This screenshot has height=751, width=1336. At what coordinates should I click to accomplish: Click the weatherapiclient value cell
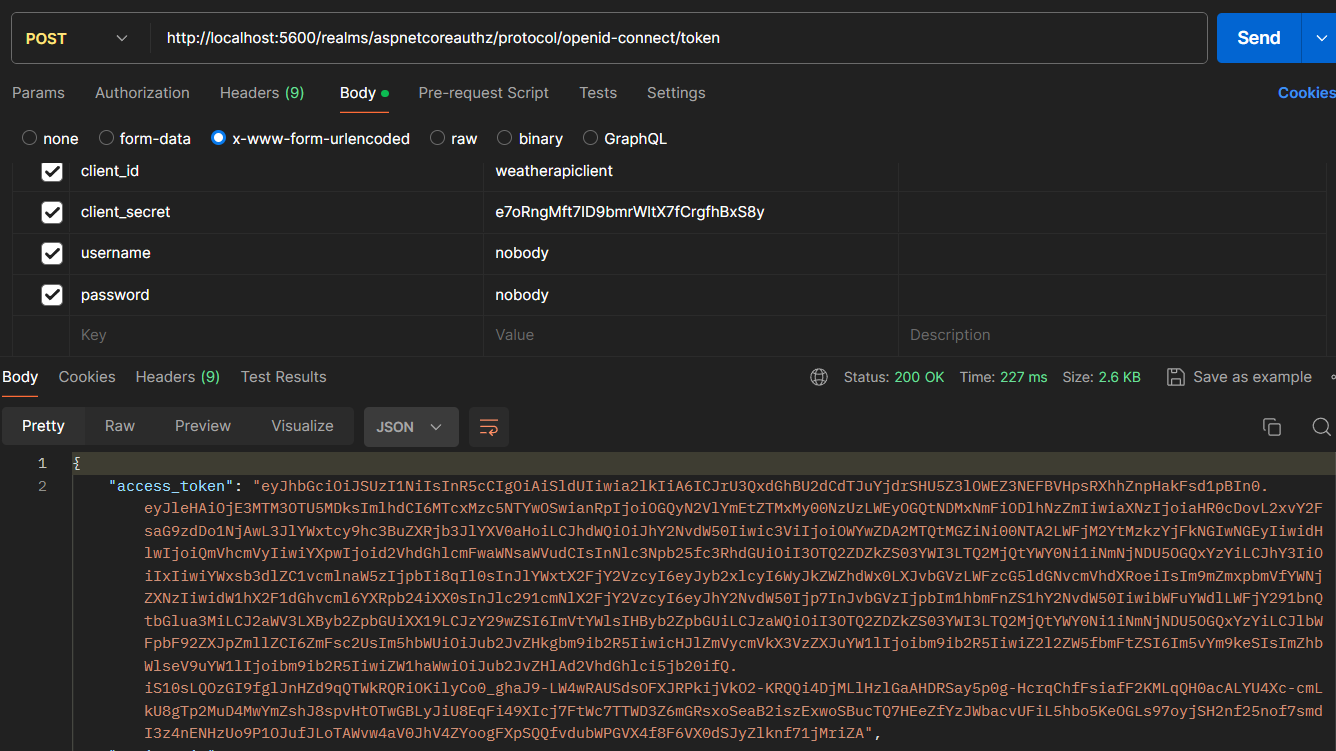pos(691,171)
